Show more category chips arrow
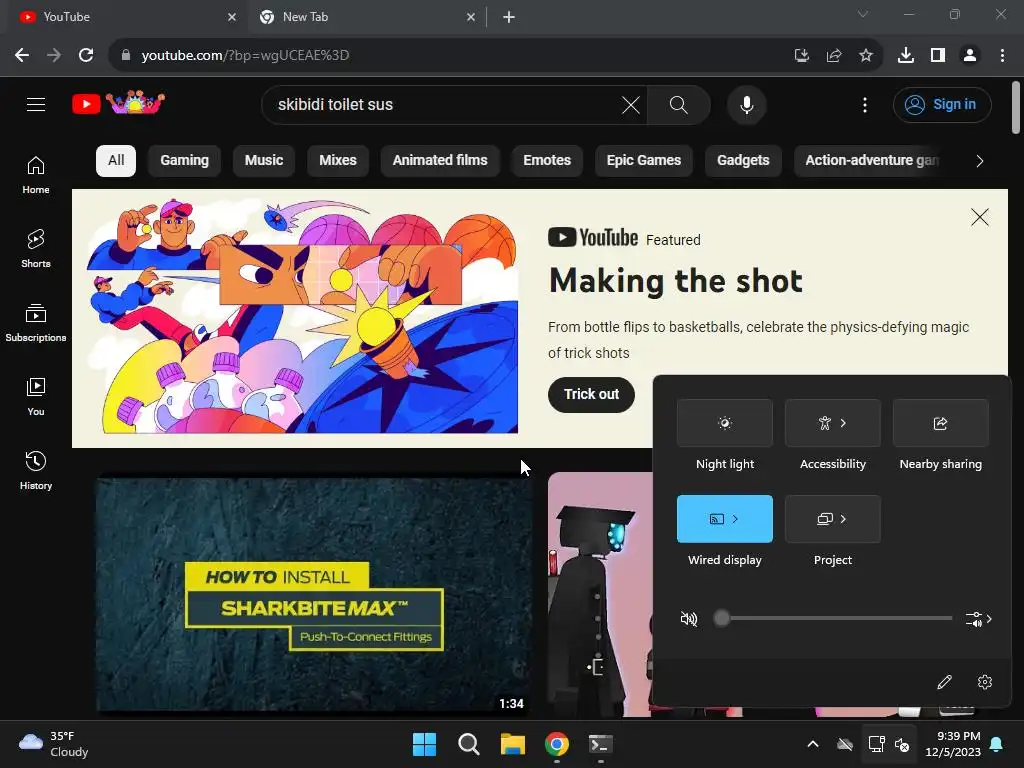The image size is (1024, 768). click(x=979, y=161)
